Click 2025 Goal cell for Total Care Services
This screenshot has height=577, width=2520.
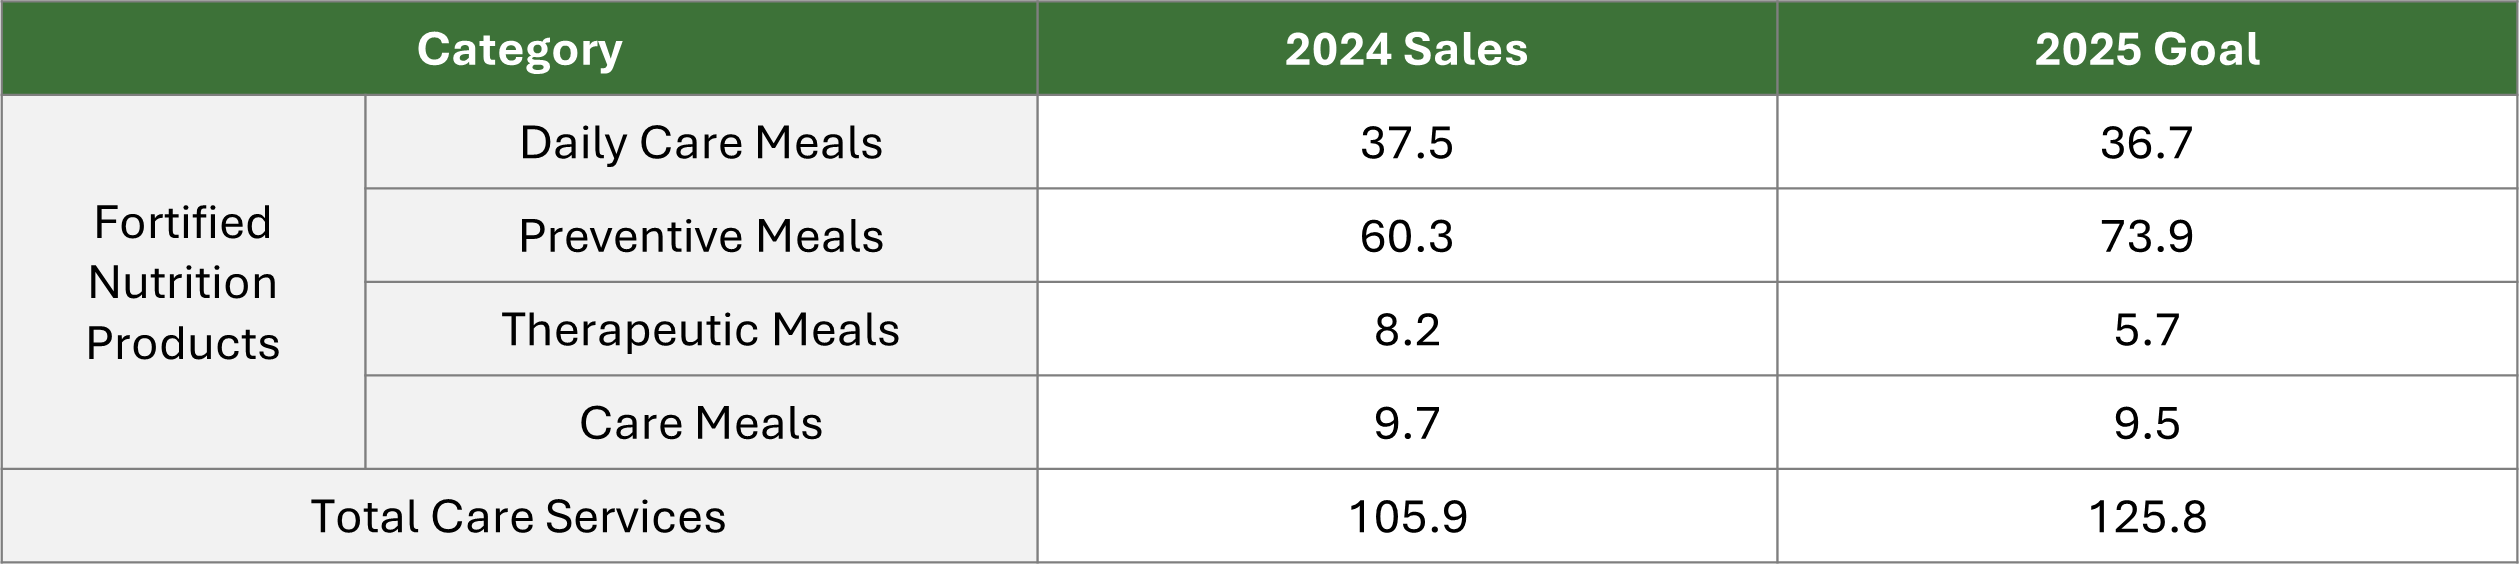click(x=2147, y=516)
